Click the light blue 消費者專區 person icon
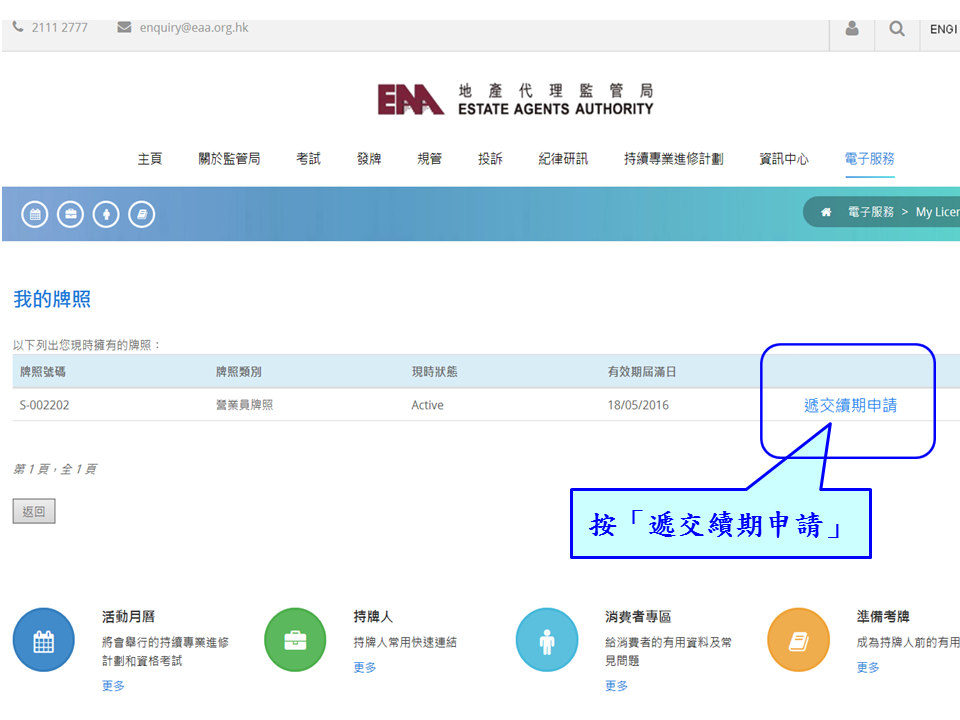Screen dimensions: 960x720 pyautogui.click(x=547, y=640)
